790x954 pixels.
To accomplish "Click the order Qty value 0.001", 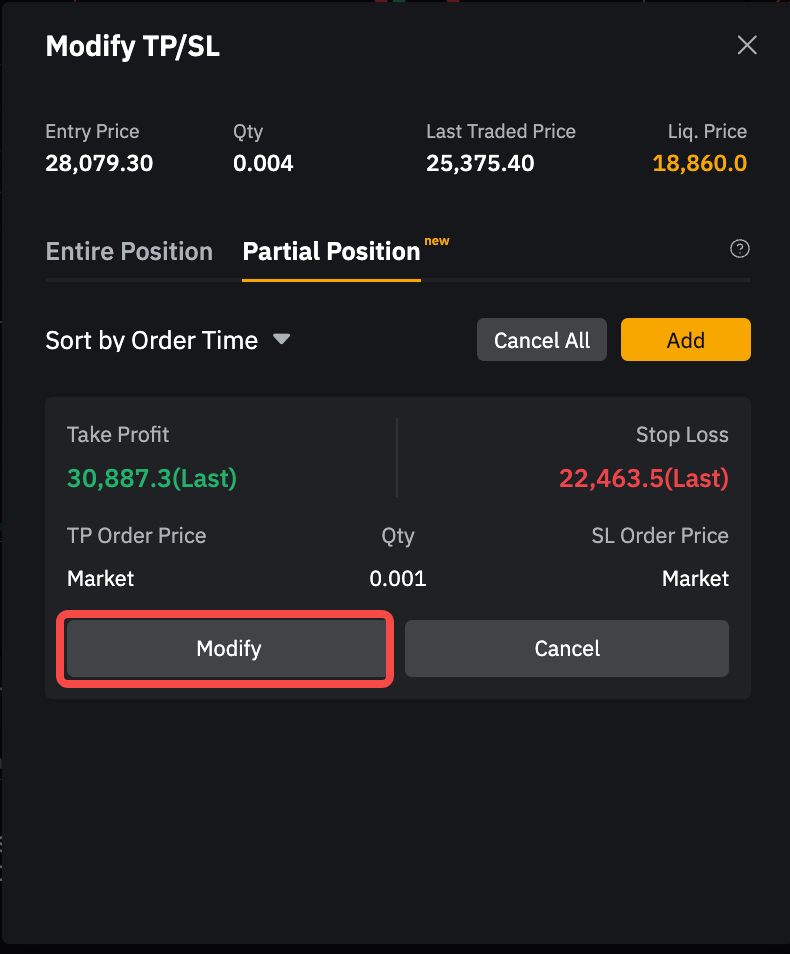I will click(x=397, y=578).
